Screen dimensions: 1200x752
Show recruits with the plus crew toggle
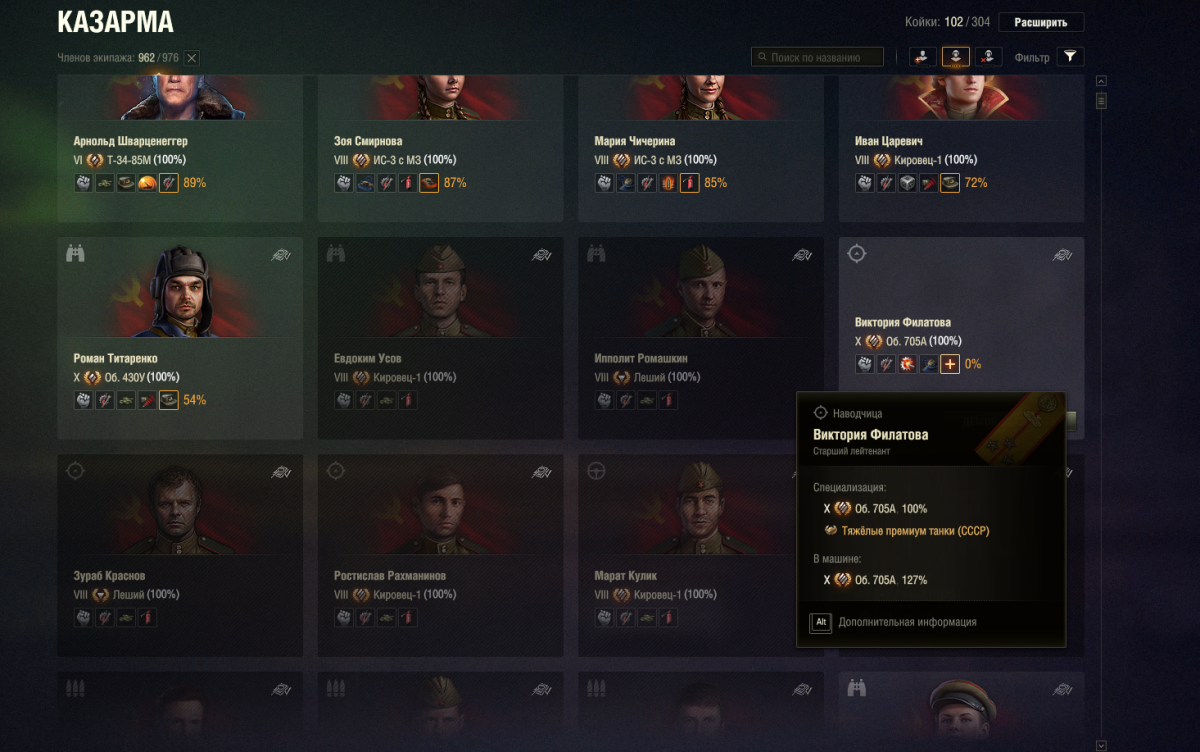pos(923,57)
